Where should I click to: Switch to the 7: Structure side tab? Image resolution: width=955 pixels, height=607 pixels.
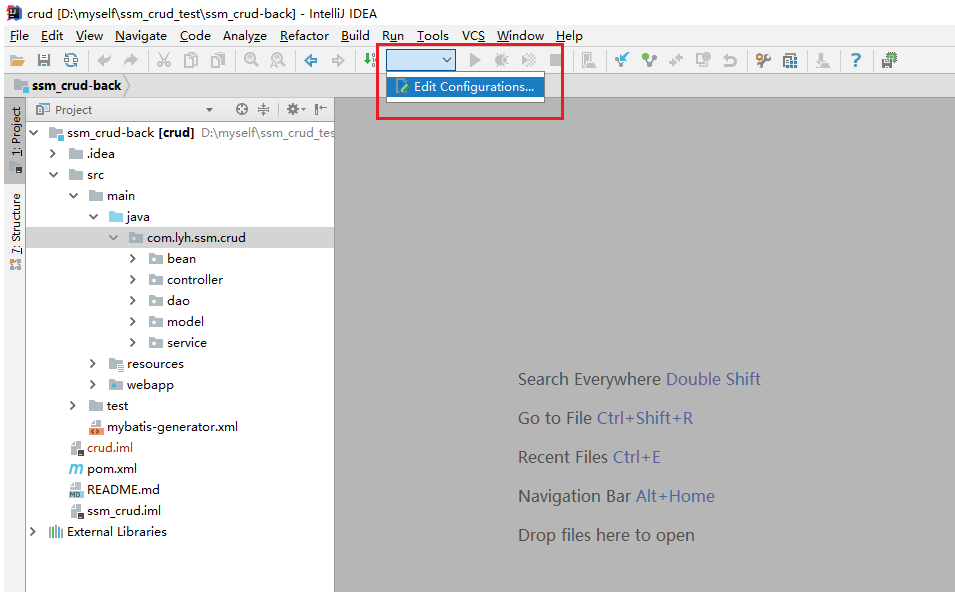[x=16, y=232]
